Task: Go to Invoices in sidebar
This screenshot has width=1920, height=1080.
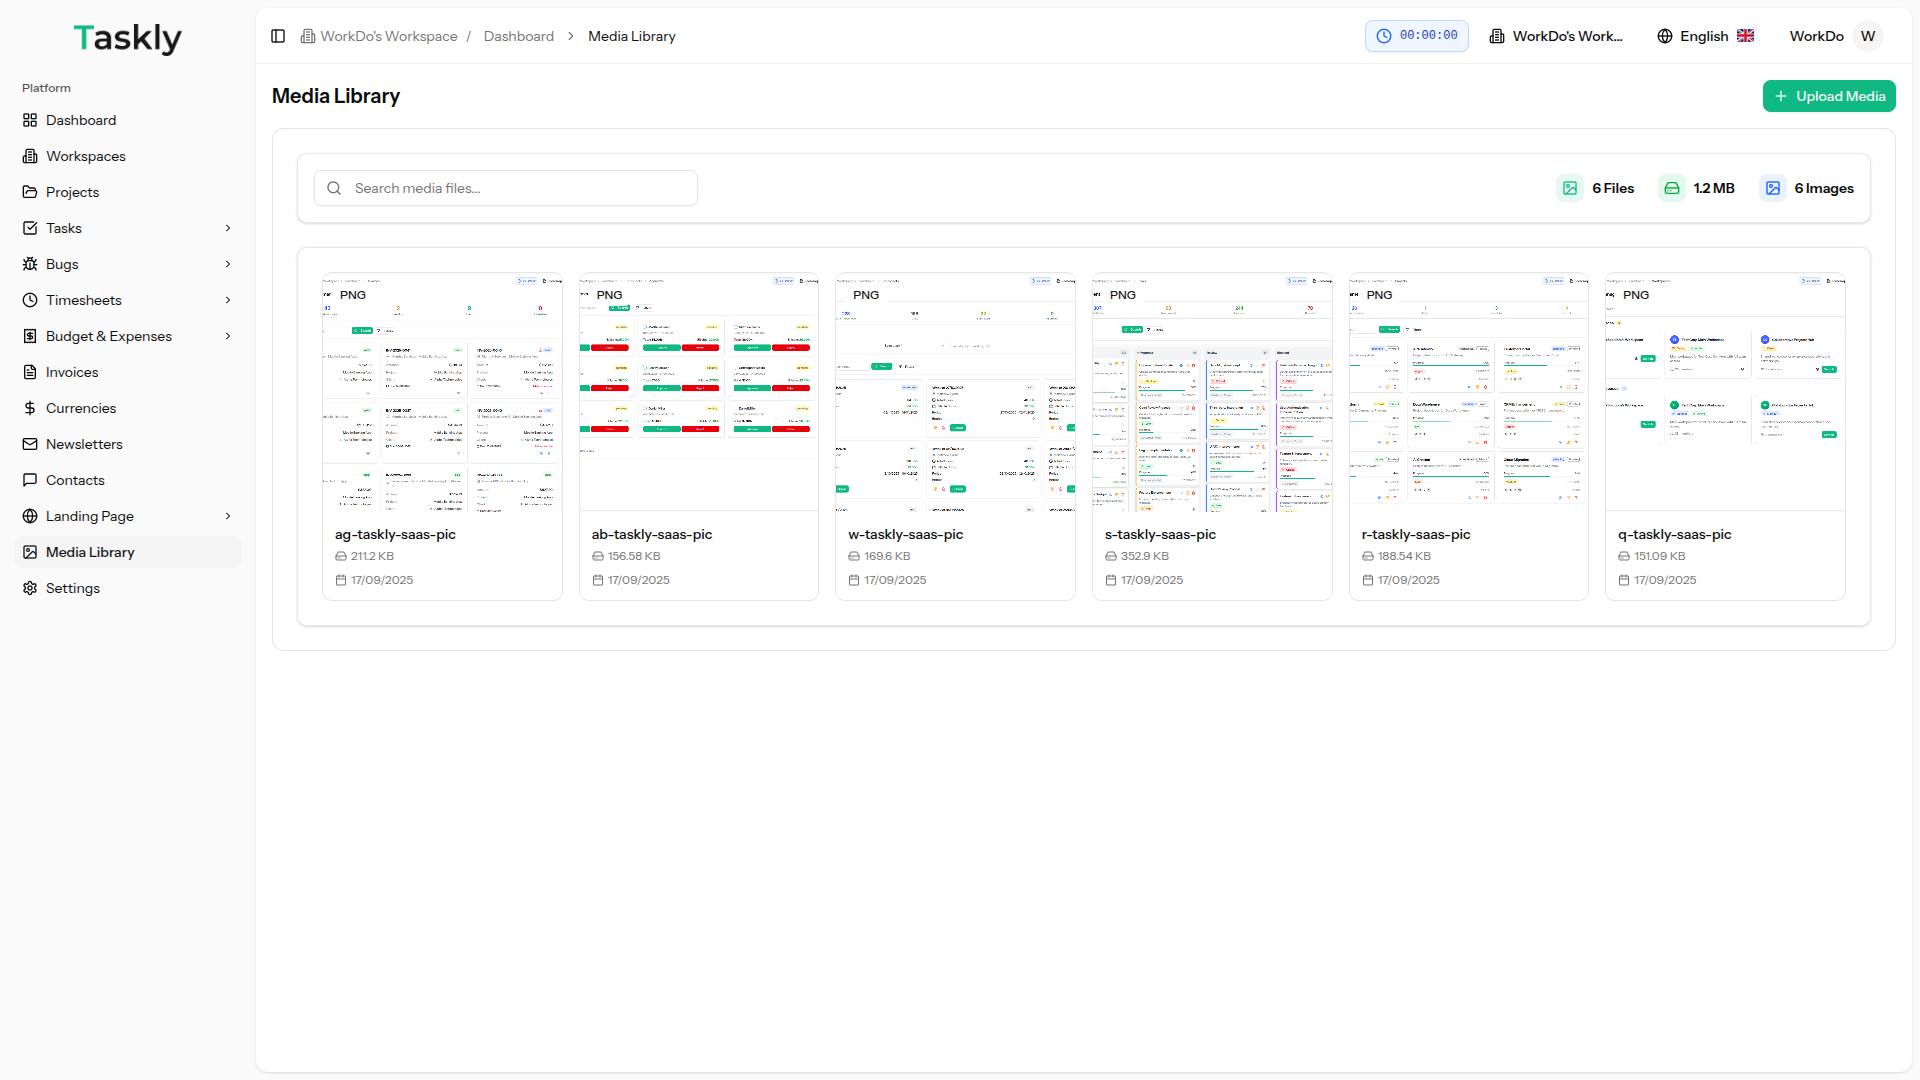Action: tap(72, 372)
